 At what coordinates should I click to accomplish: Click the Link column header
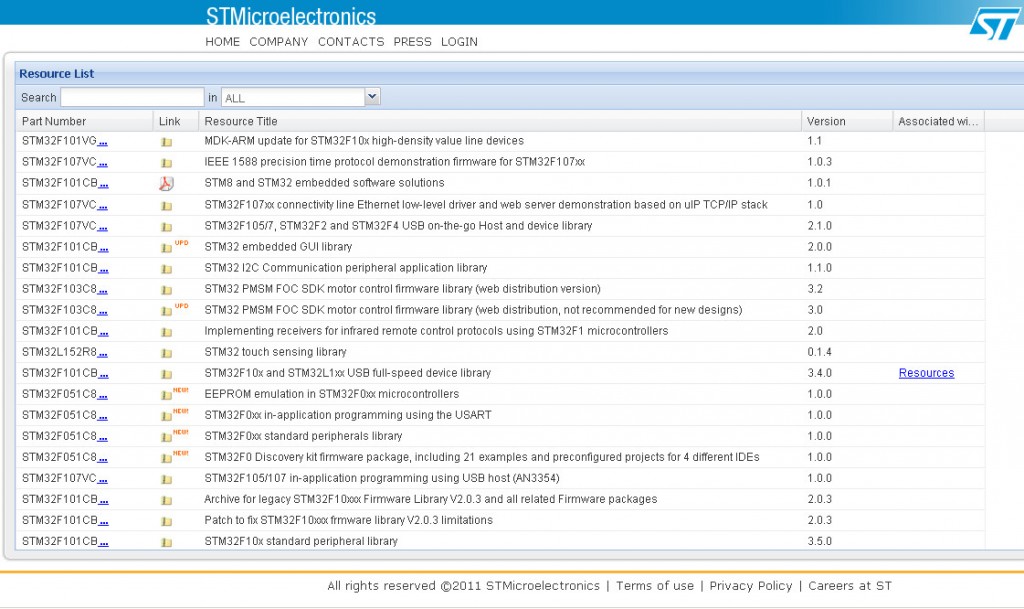tap(175, 121)
